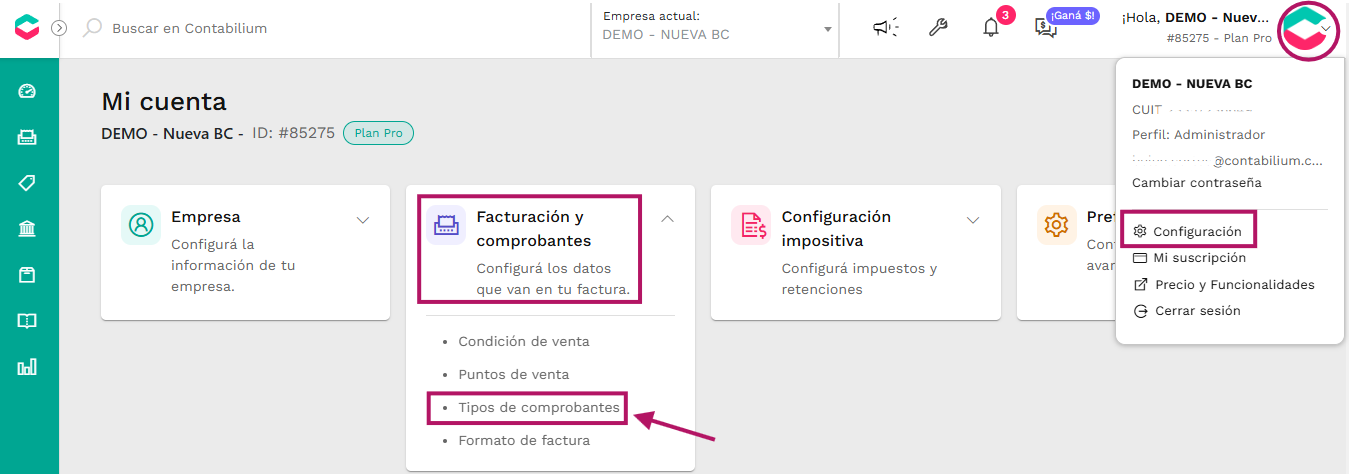The height and width of the screenshot is (474, 1349).
Task: Open the wrench tools icon
Action: [938, 28]
